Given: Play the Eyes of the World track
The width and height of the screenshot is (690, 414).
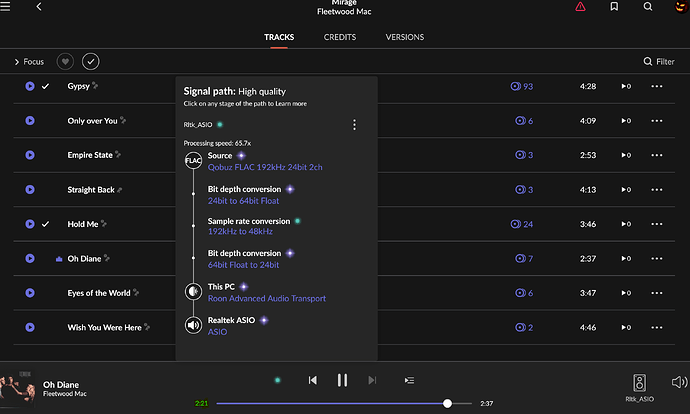Looking at the screenshot, I should pyautogui.click(x=30, y=293).
